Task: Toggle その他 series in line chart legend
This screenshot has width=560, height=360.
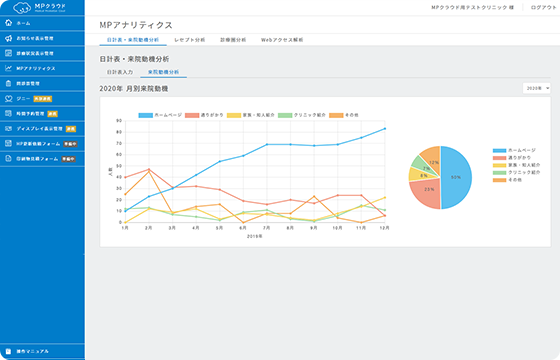Action: point(344,115)
